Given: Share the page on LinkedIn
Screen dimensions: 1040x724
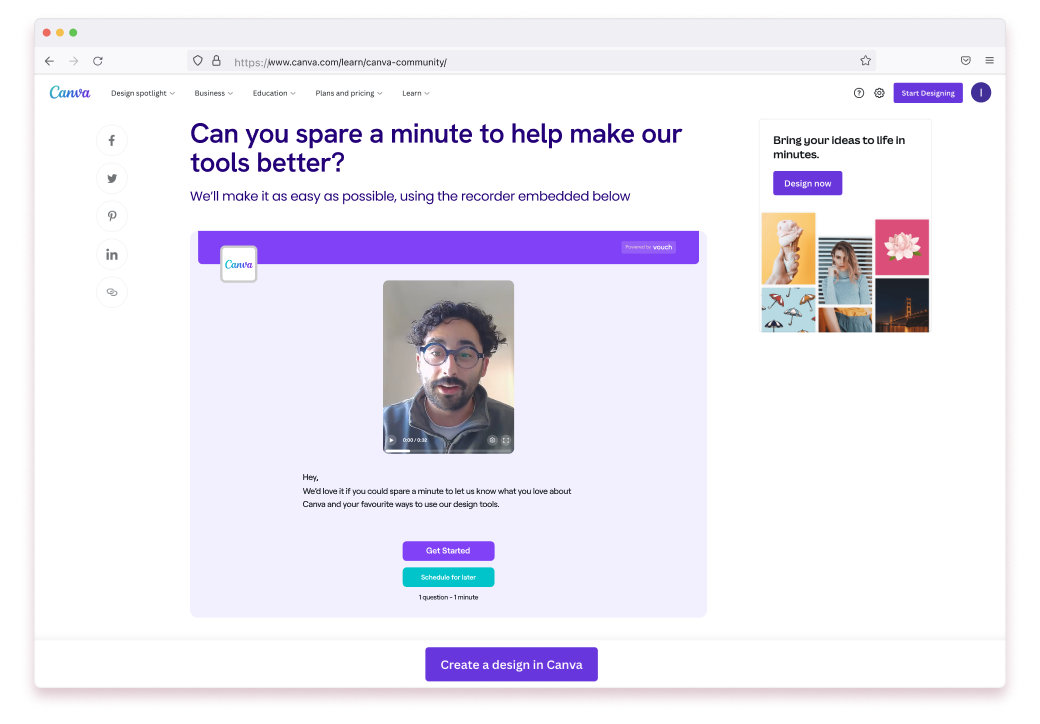Looking at the screenshot, I should 112,254.
